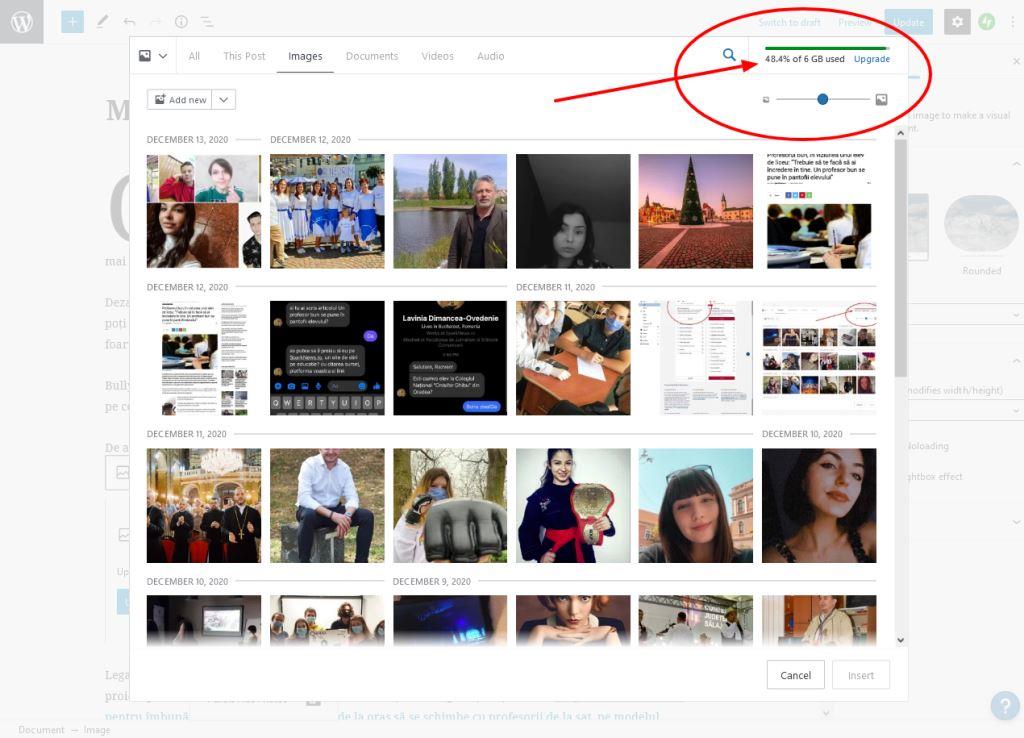Click the small thumbnails icon beside slider
Viewport: 1024px width, 738px height.
point(766,100)
